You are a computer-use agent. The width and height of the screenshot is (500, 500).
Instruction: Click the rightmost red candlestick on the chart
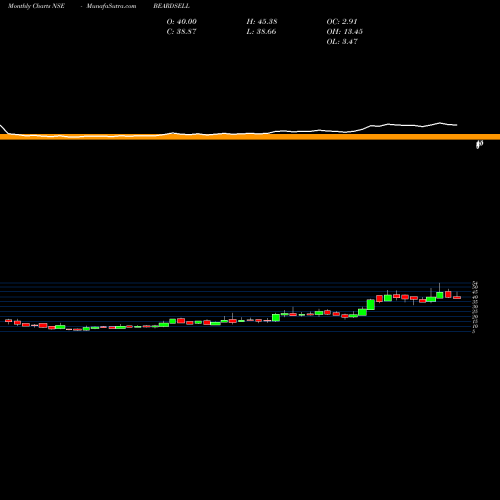point(457,297)
